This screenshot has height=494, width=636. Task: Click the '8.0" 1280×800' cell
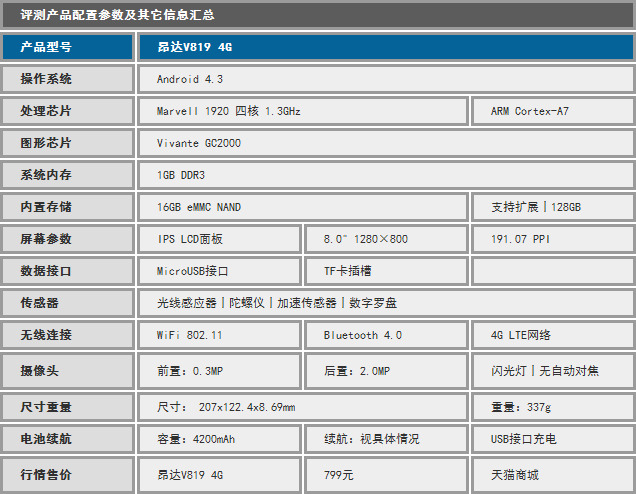387,239
